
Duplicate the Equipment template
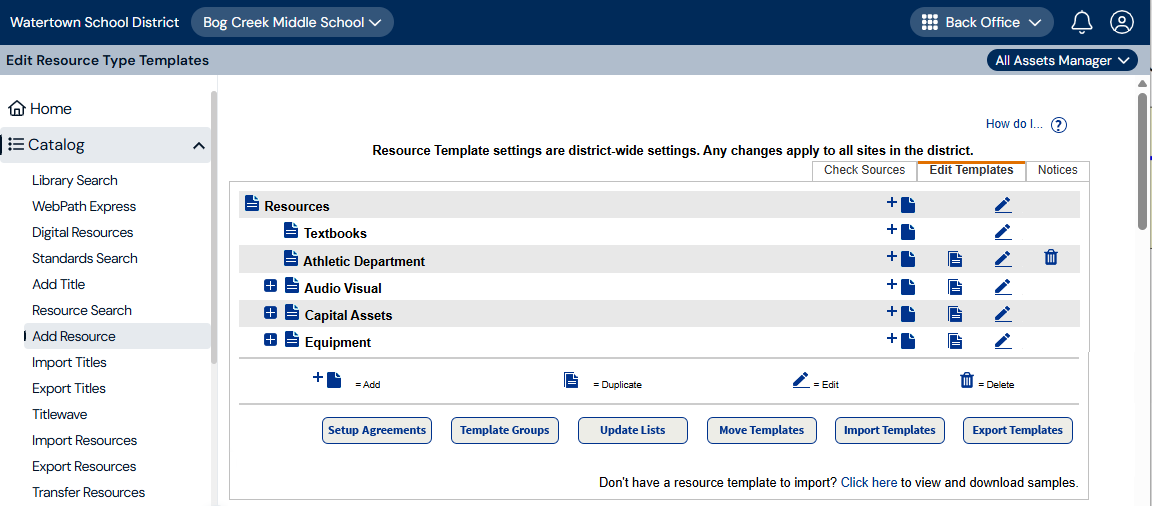pos(955,341)
